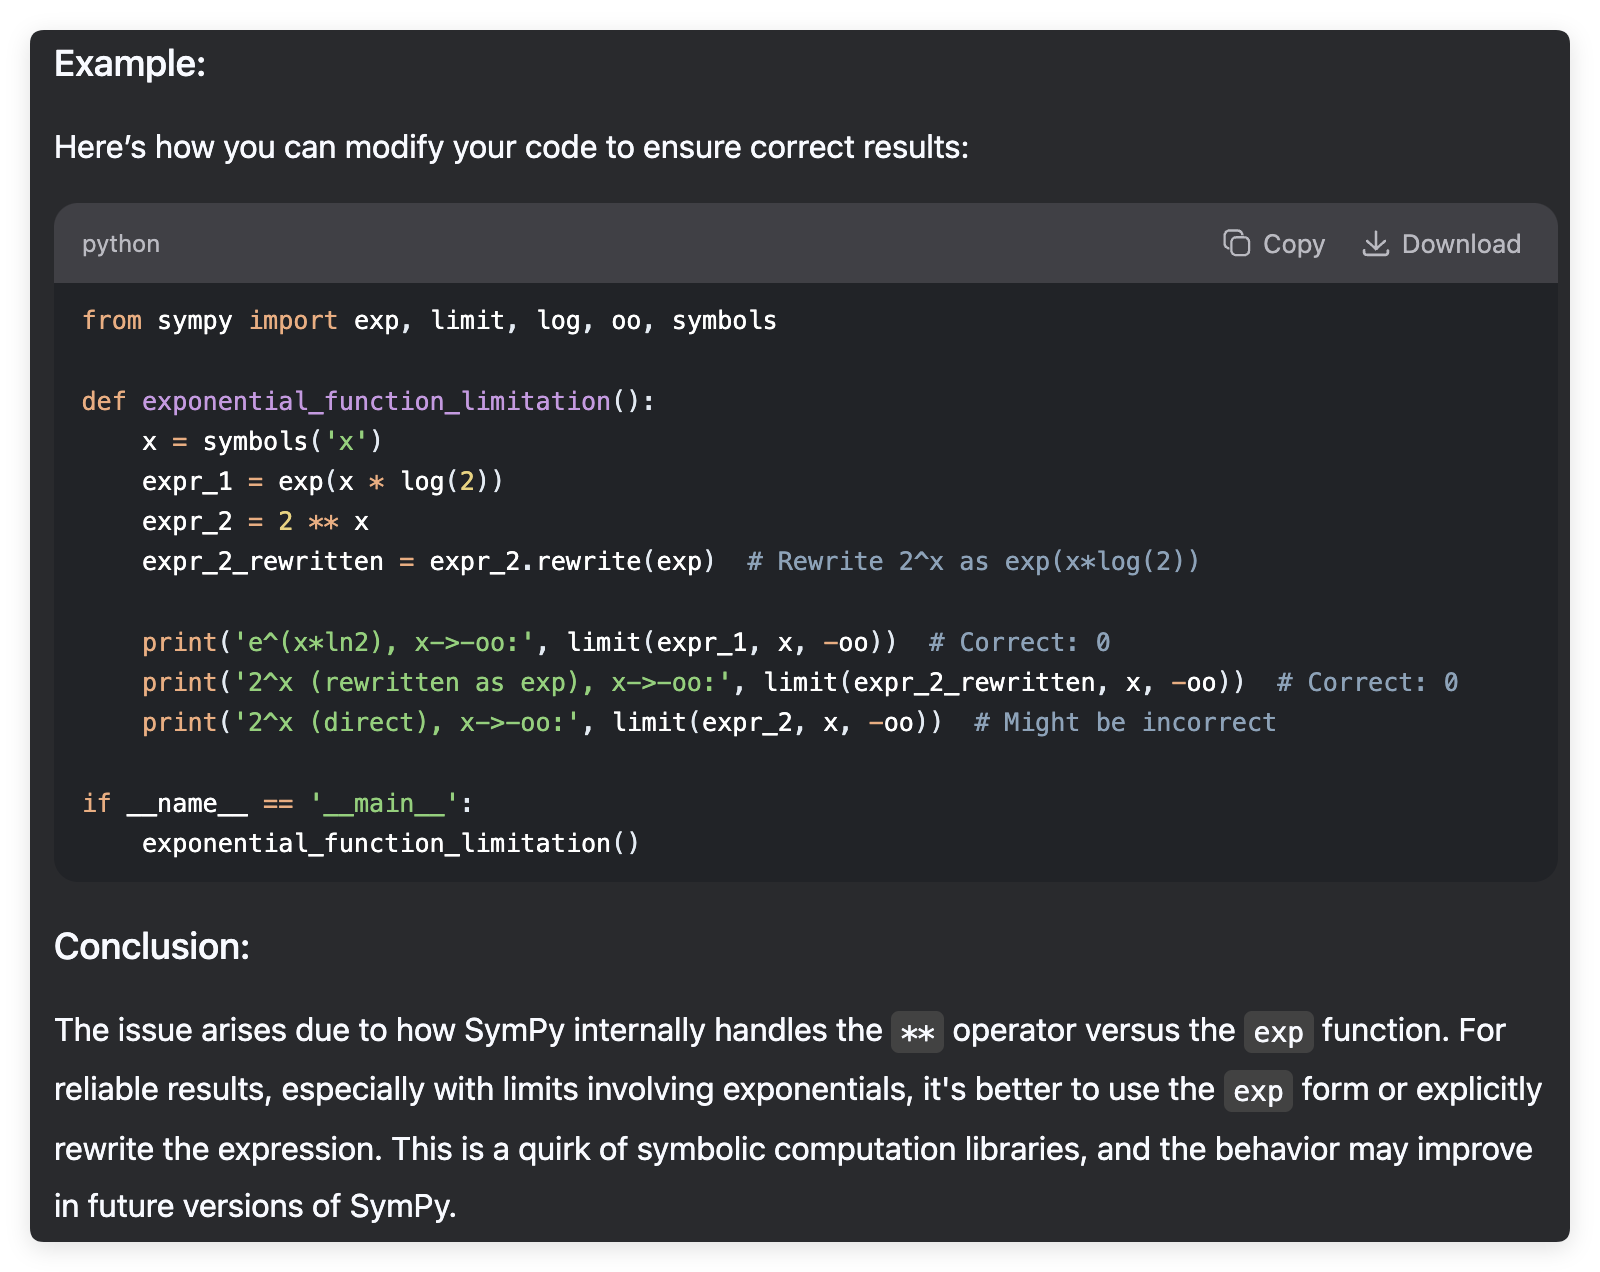
Task: Click the 'exp' chip before 'form or explicitly'
Action: 1258,1091
